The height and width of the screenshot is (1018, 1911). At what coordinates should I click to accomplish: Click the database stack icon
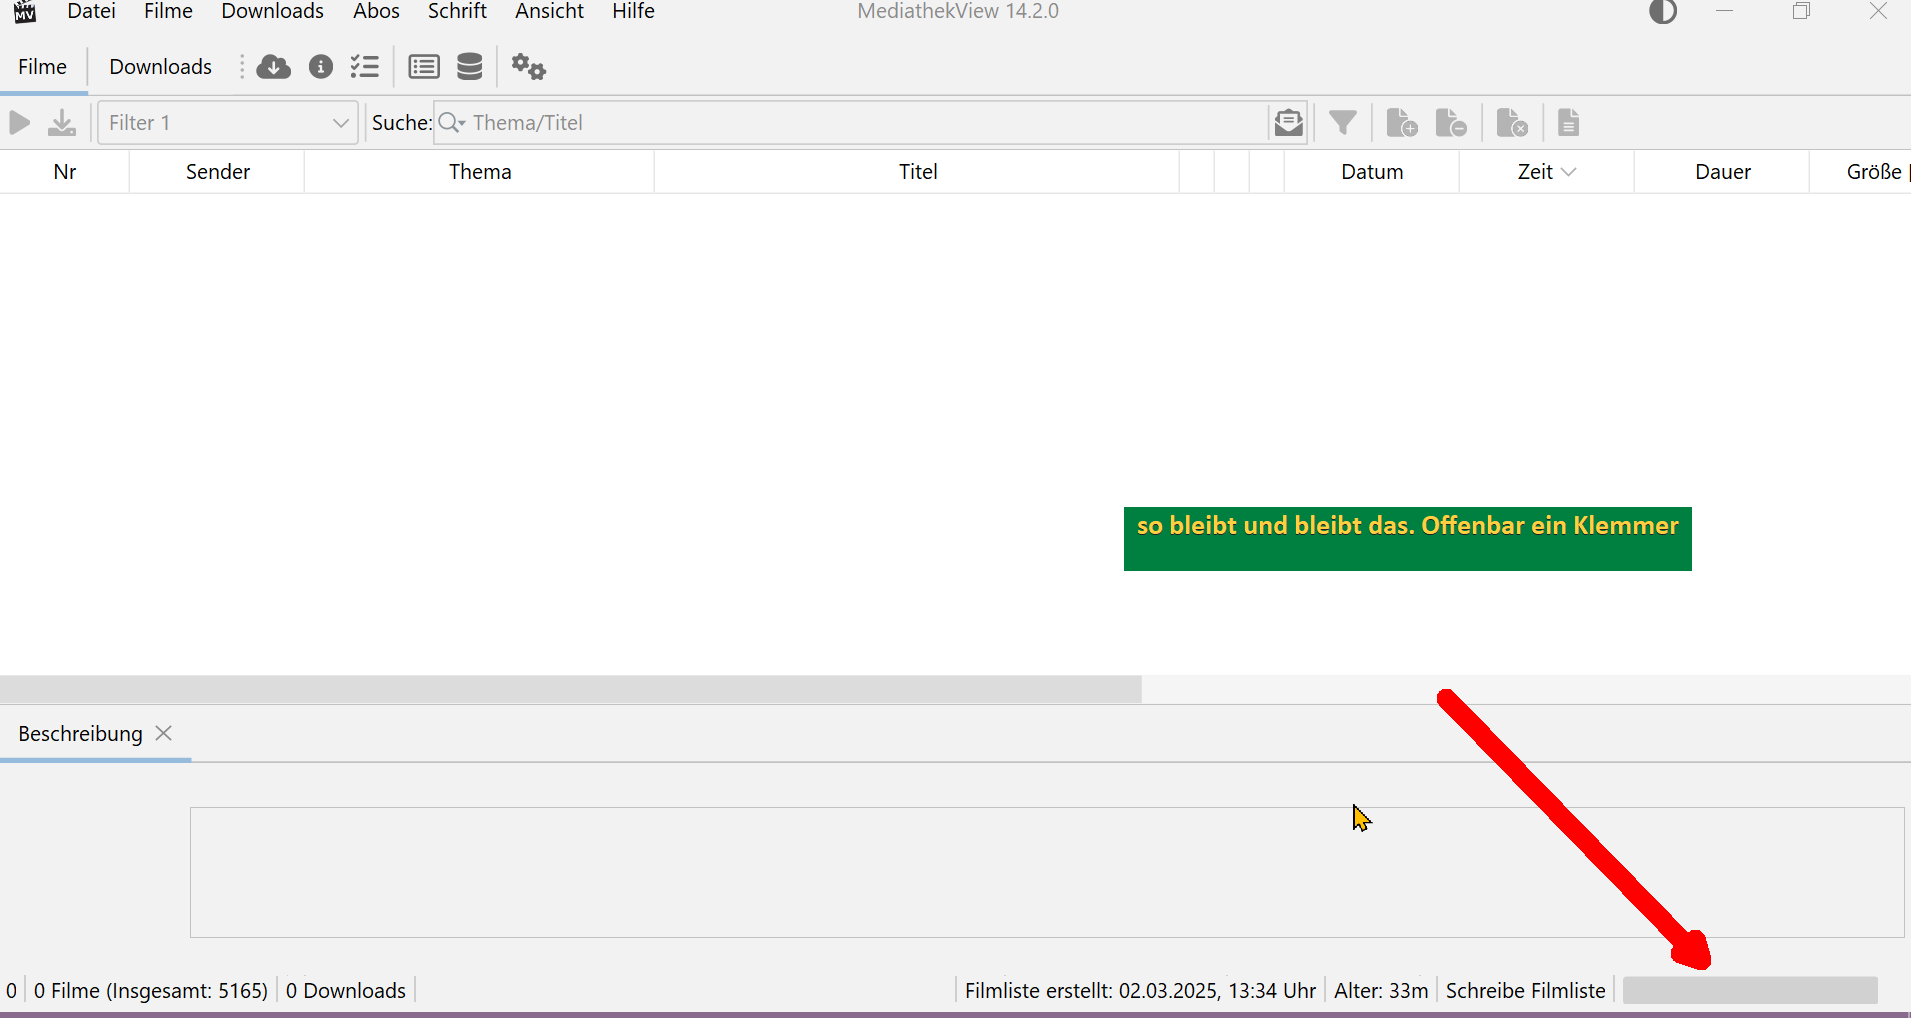click(470, 67)
